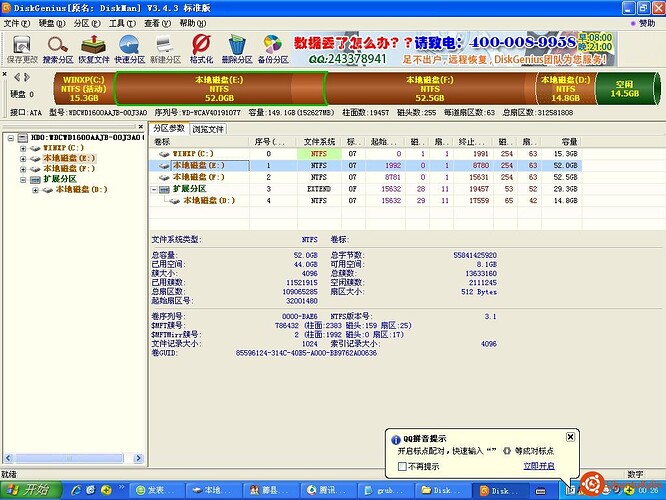Open the 工具(T) menu
This screenshot has height=500, width=666.
point(122,22)
